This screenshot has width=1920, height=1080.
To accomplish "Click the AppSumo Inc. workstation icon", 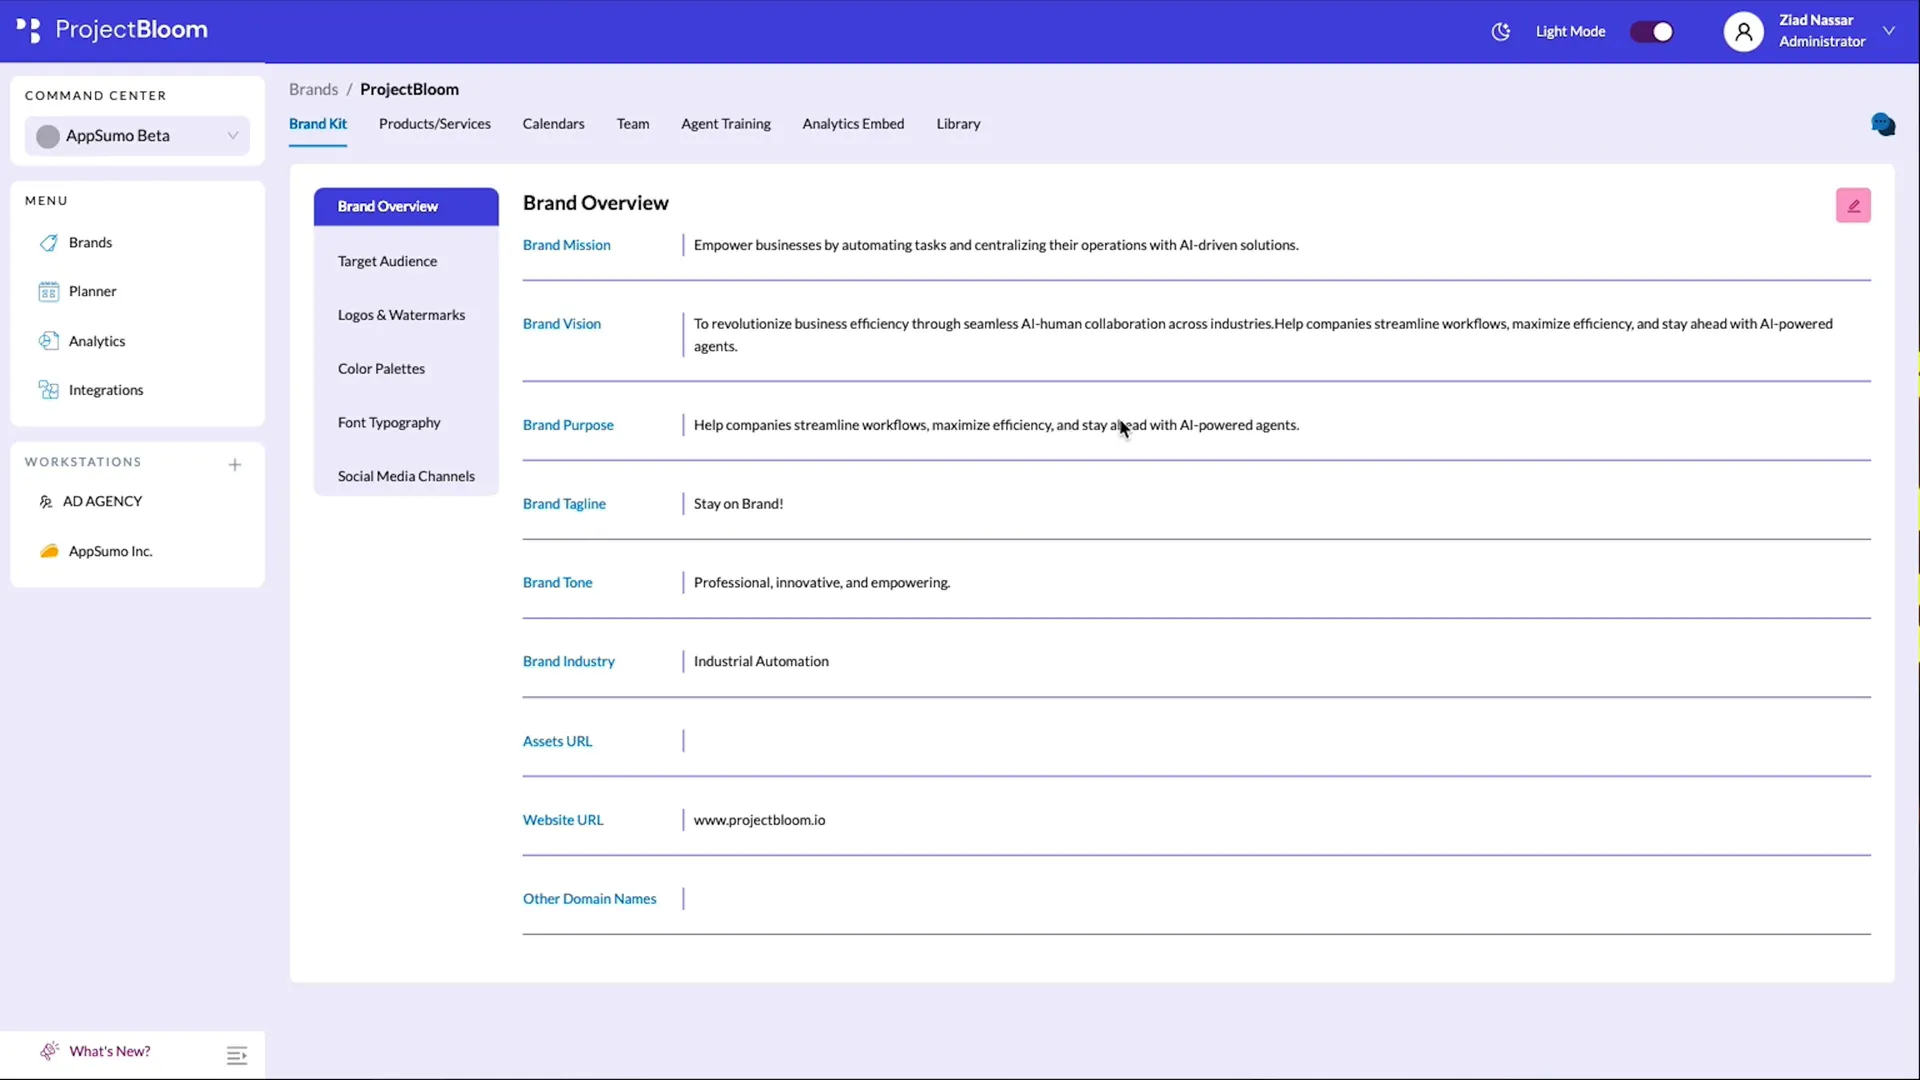I will coord(48,551).
